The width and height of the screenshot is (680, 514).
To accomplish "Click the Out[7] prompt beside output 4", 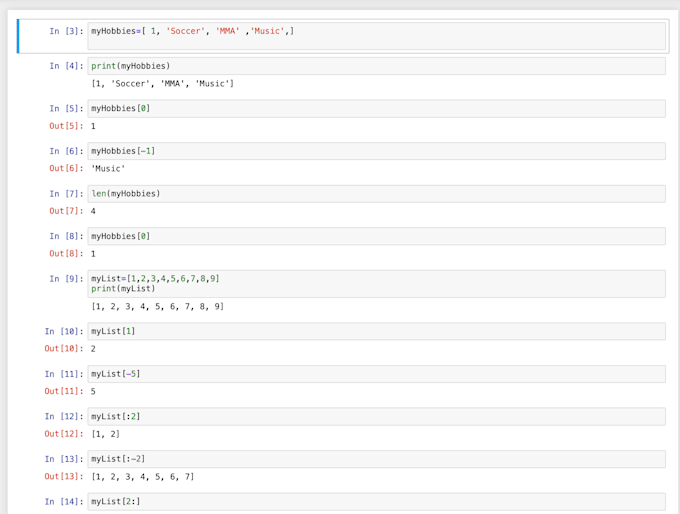I will 67,211.
